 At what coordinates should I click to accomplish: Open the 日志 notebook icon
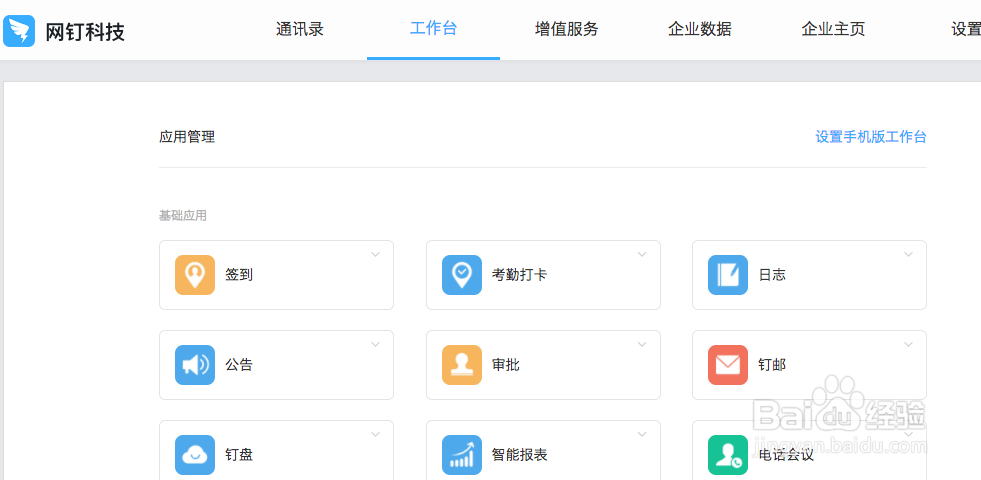(728, 275)
